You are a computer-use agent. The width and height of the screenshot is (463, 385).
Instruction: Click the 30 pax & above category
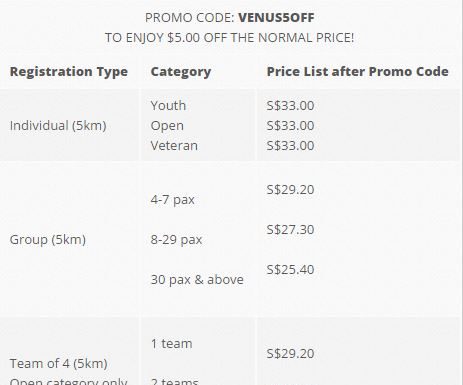pyautogui.click(x=197, y=280)
